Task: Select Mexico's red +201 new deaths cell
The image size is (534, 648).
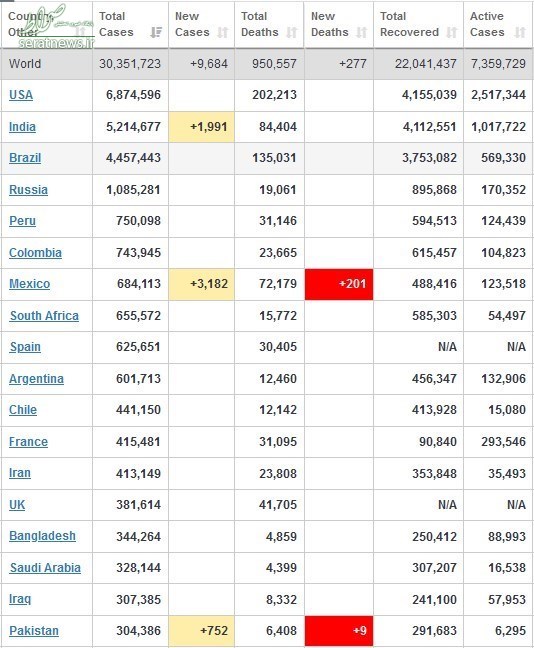Action: click(339, 284)
